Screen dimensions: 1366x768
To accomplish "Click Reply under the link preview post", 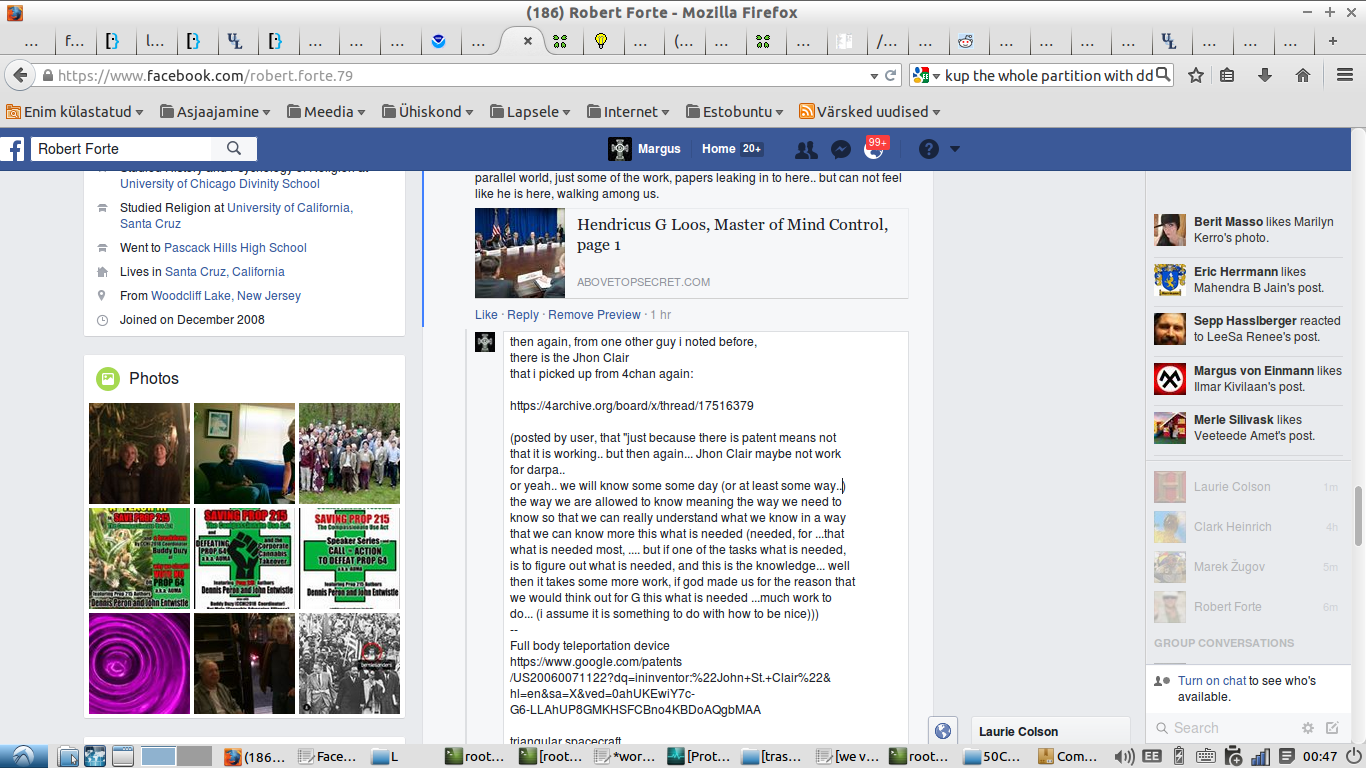I will point(523,315).
